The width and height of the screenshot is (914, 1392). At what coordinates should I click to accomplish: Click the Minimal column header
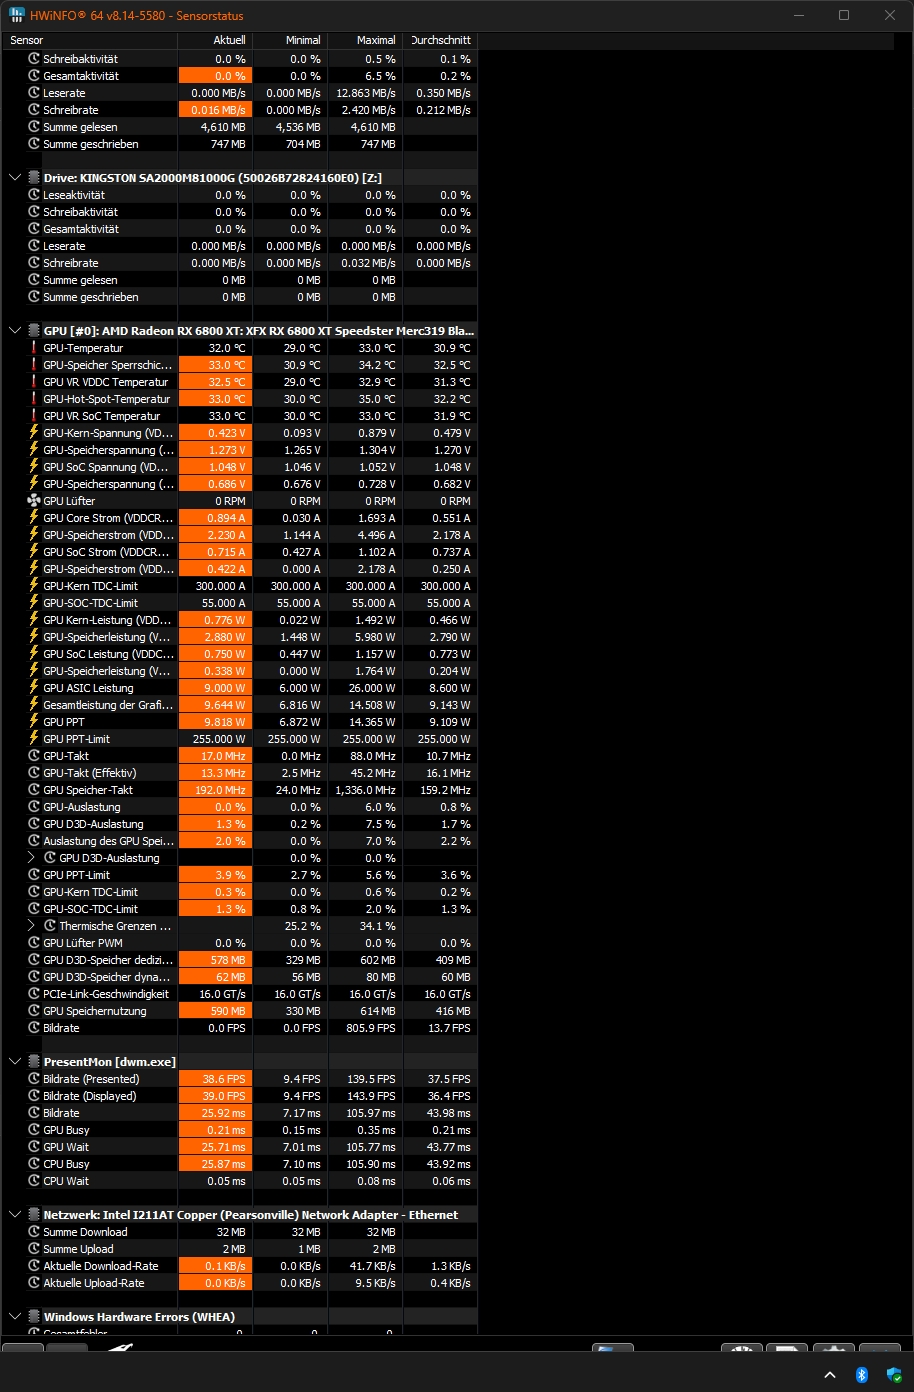click(290, 40)
